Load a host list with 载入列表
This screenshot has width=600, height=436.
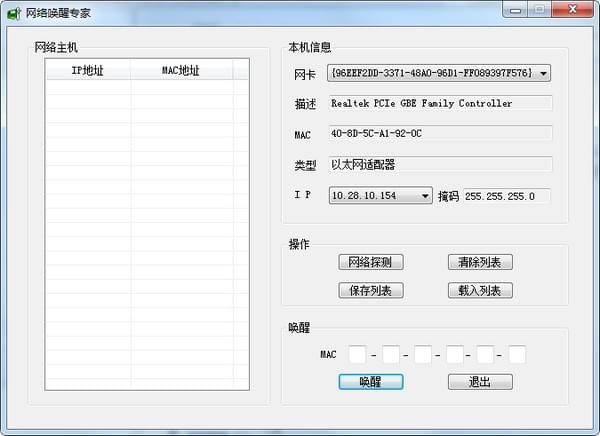pos(480,291)
